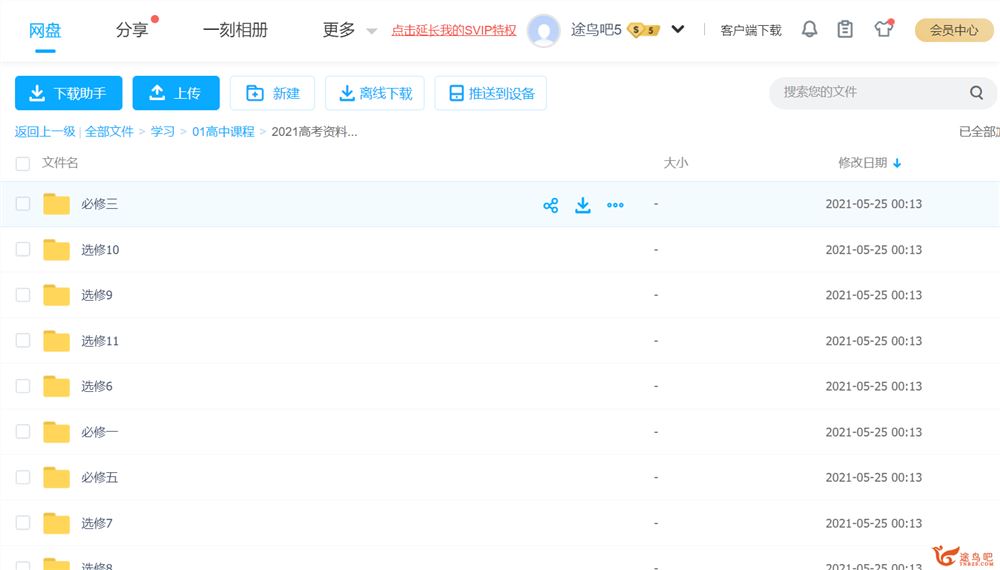1000x570 pixels.
Task: Open folder name 必修三
Action: [99, 204]
